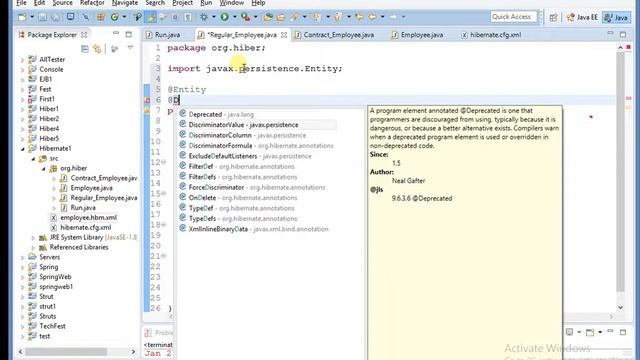Toggle code fold marker on line 12
Viewport: 640px width, 360px height.
[164, 162]
